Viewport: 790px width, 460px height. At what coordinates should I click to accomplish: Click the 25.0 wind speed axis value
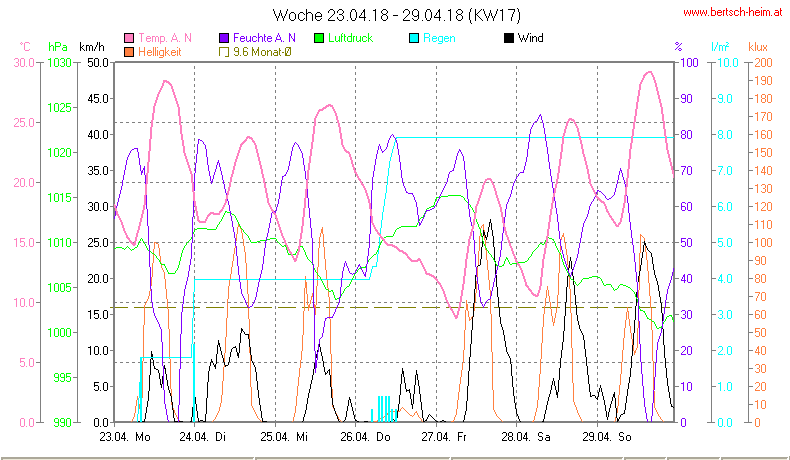click(x=98, y=243)
